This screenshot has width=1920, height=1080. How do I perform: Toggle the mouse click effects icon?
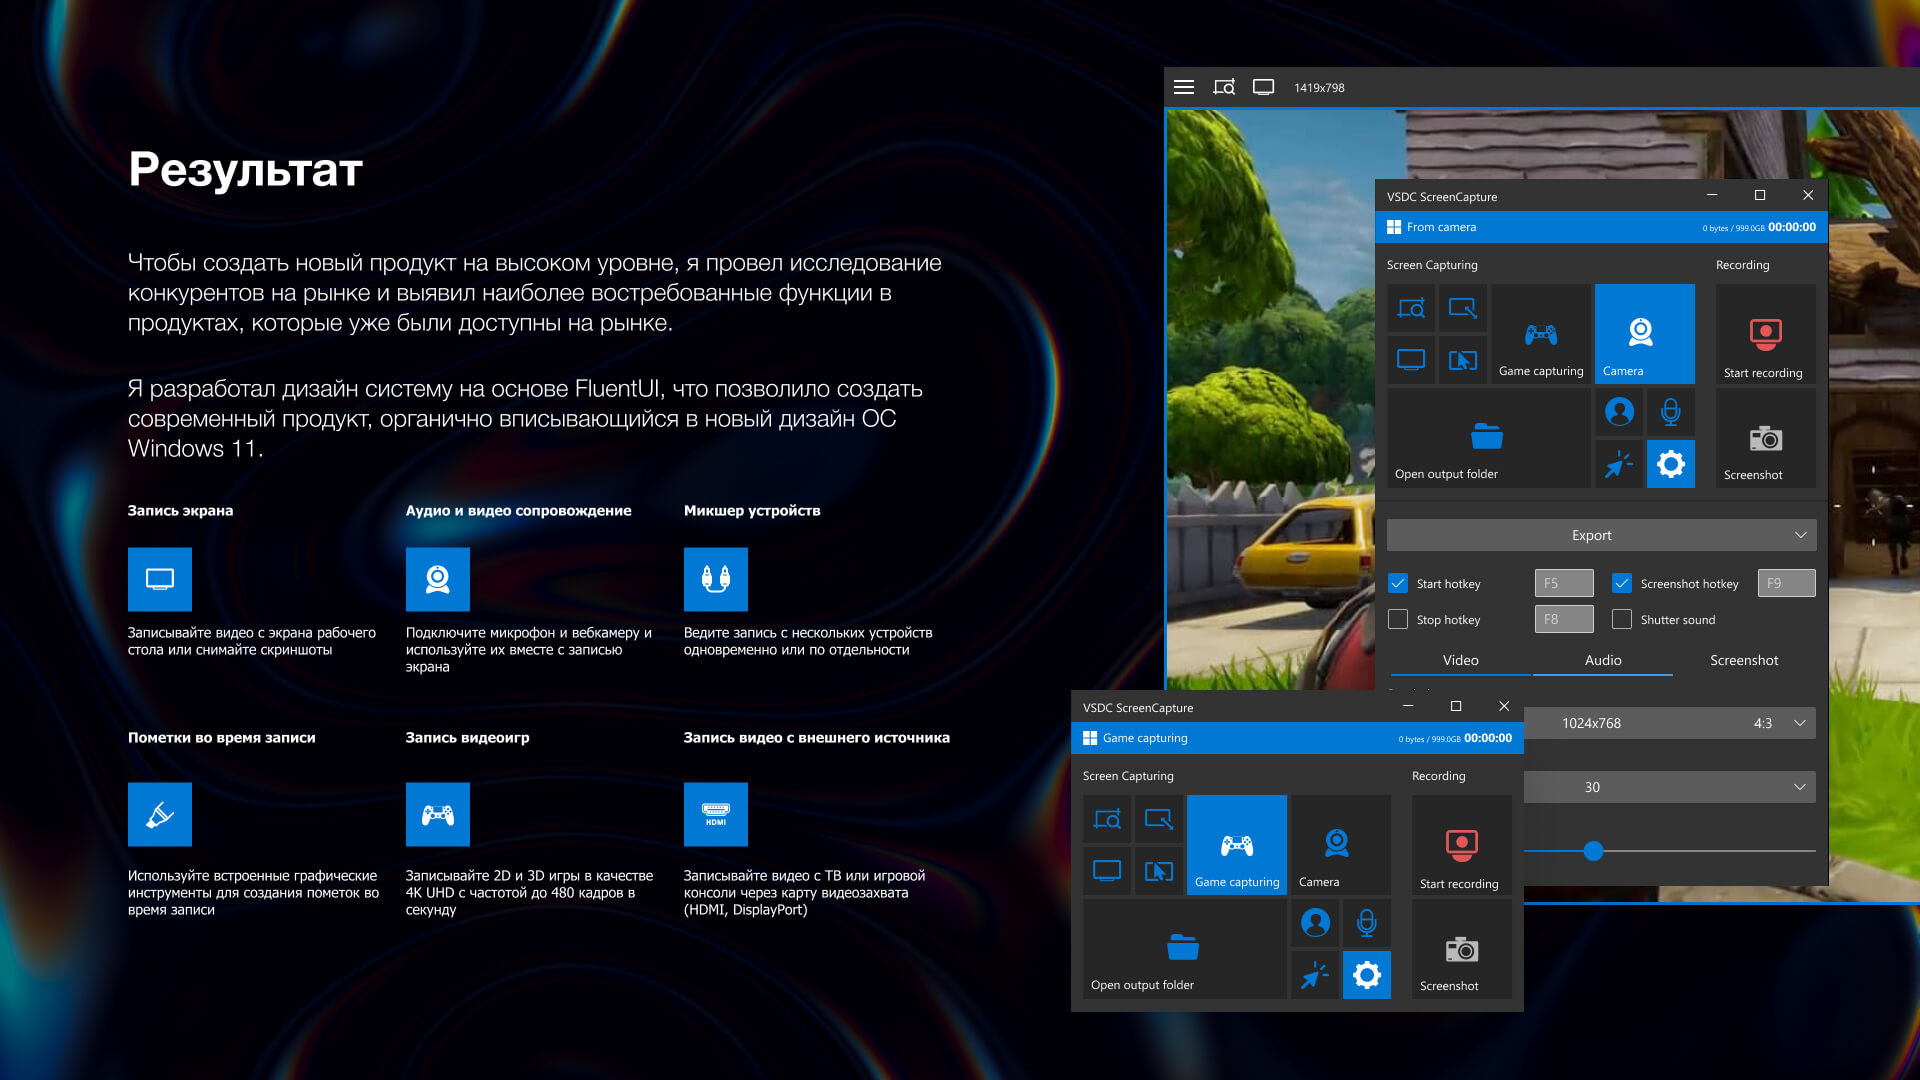pos(1618,463)
